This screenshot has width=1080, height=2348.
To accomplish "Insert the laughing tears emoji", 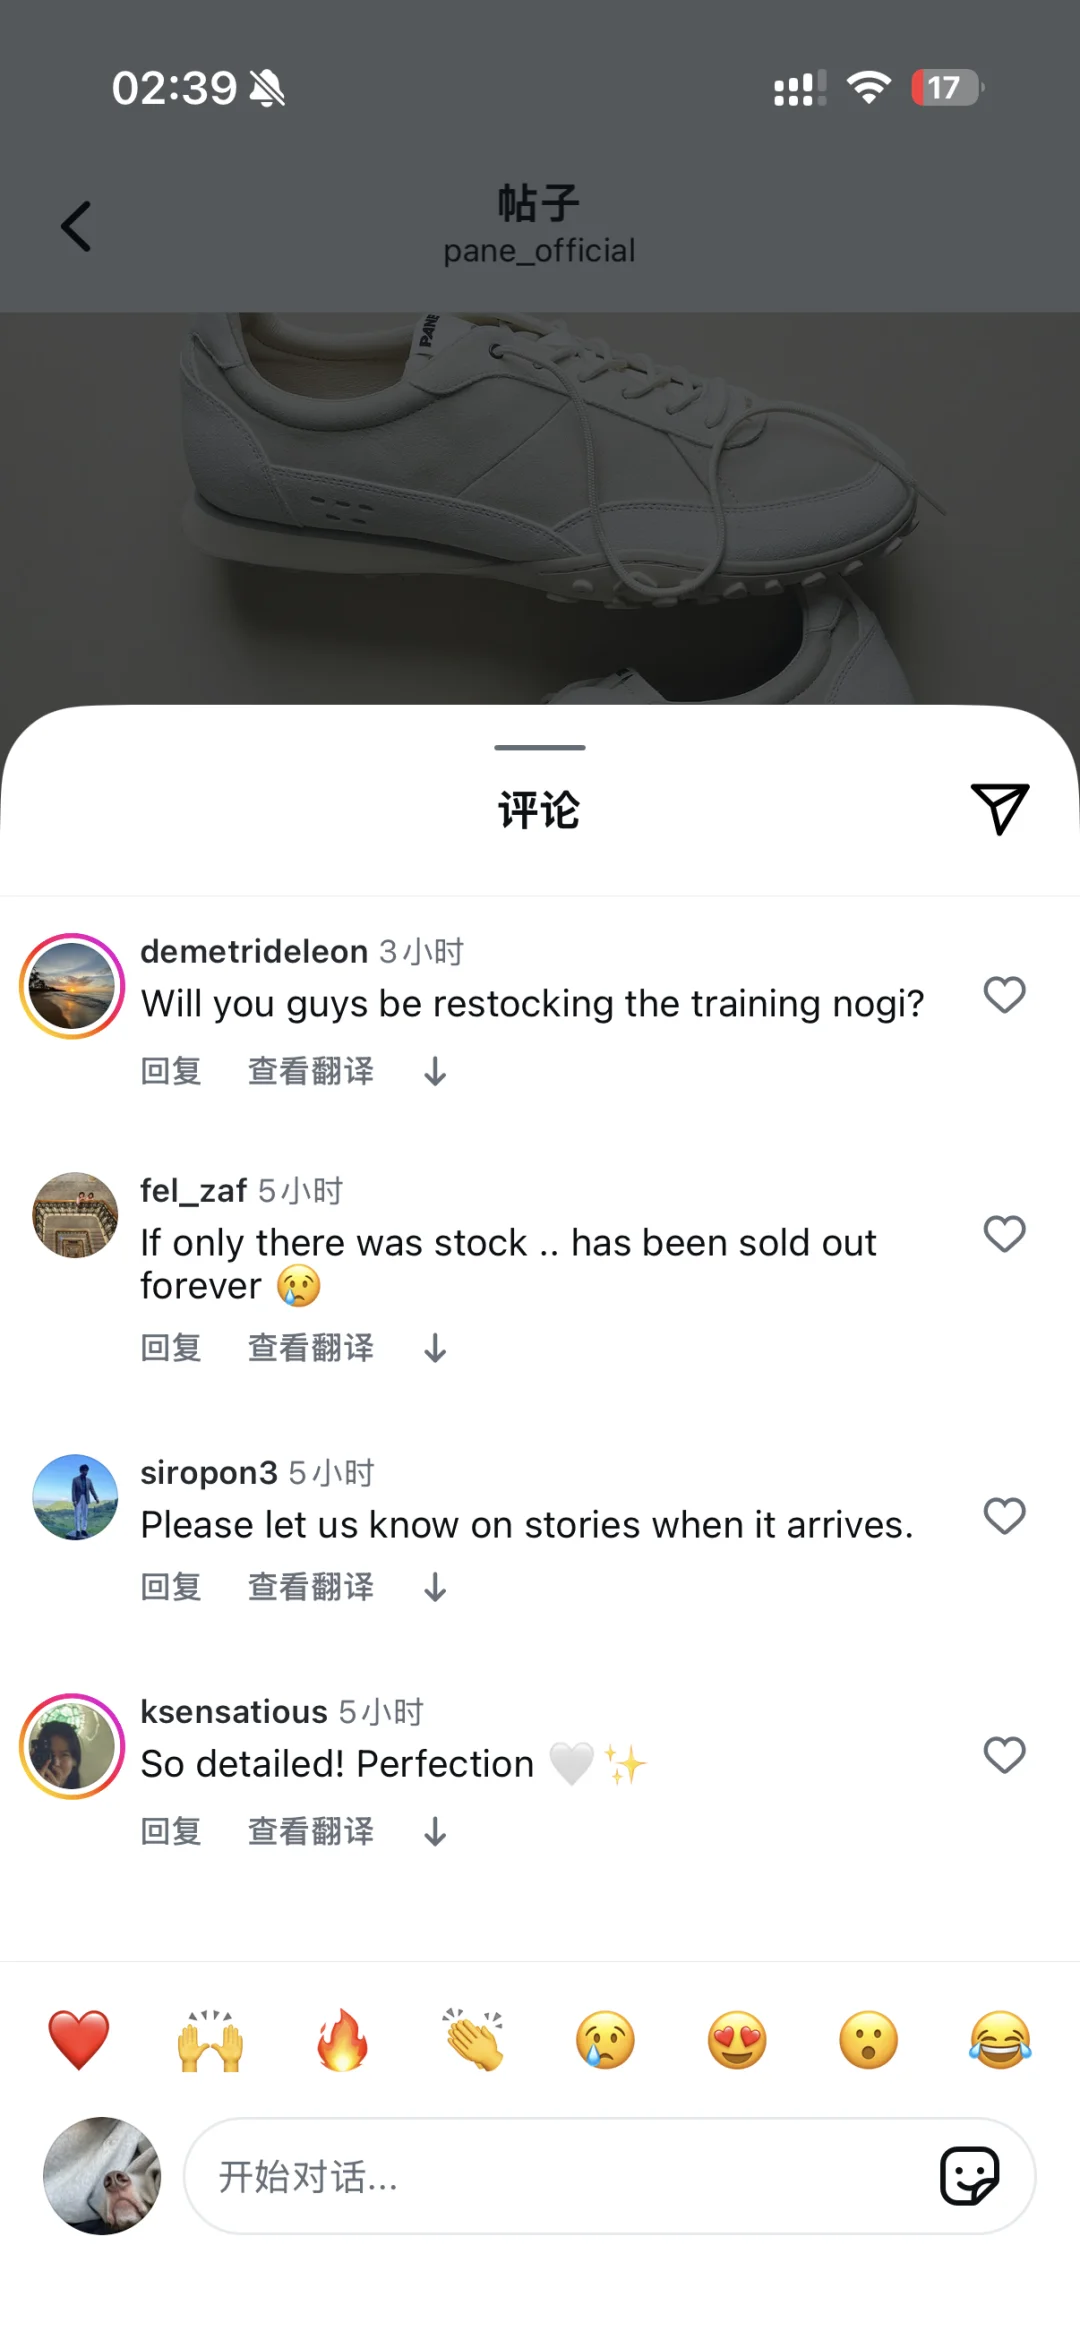I will [1000, 2040].
